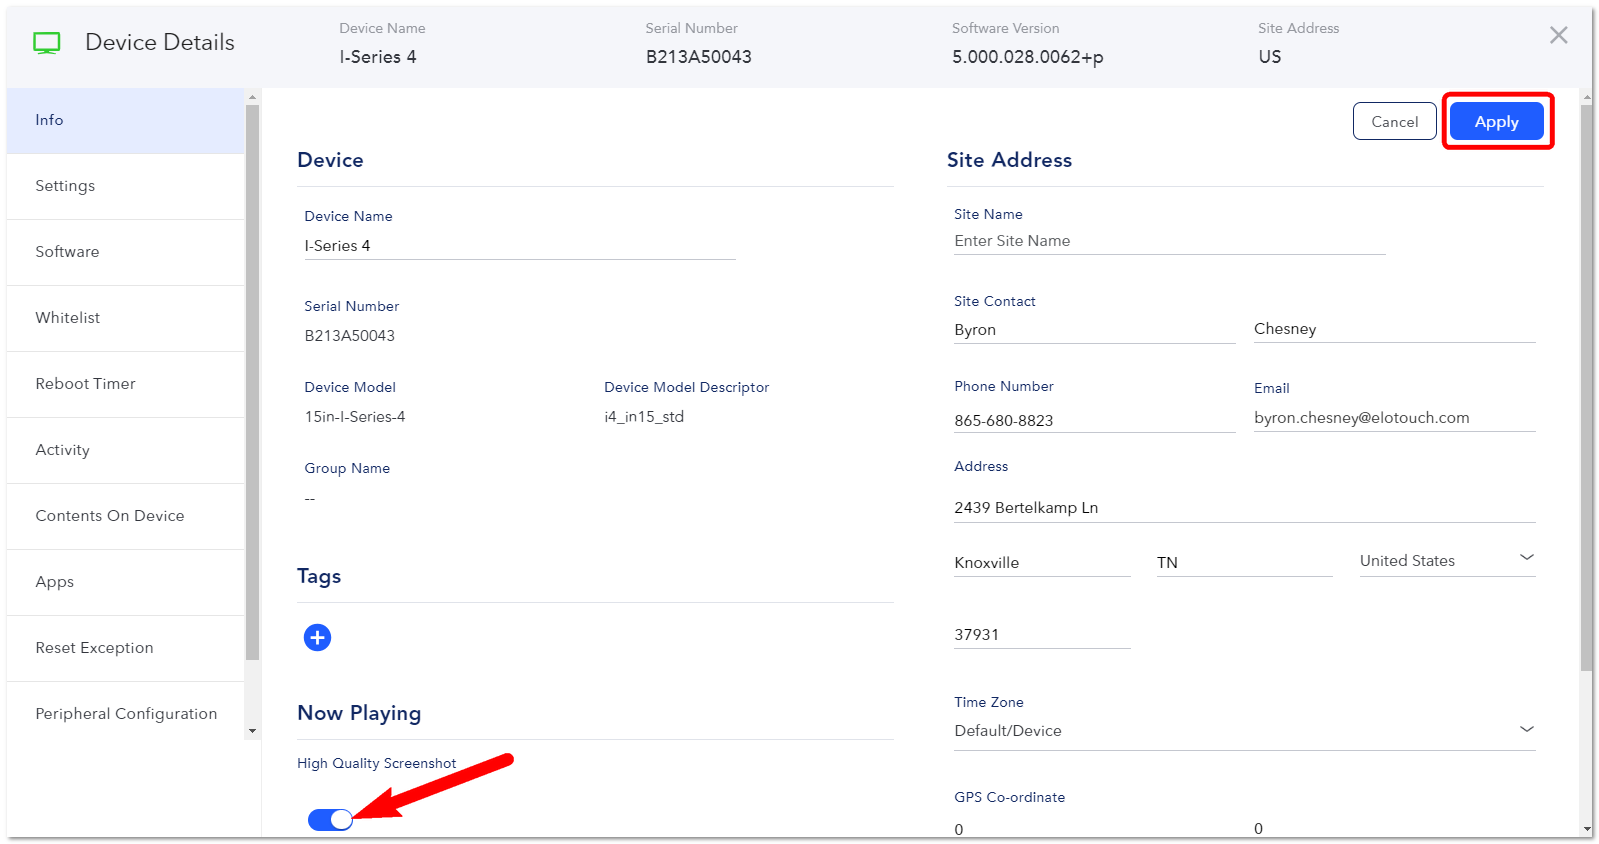Click the Apply button
Image resolution: width=1599 pixels, height=844 pixels.
[1496, 122]
